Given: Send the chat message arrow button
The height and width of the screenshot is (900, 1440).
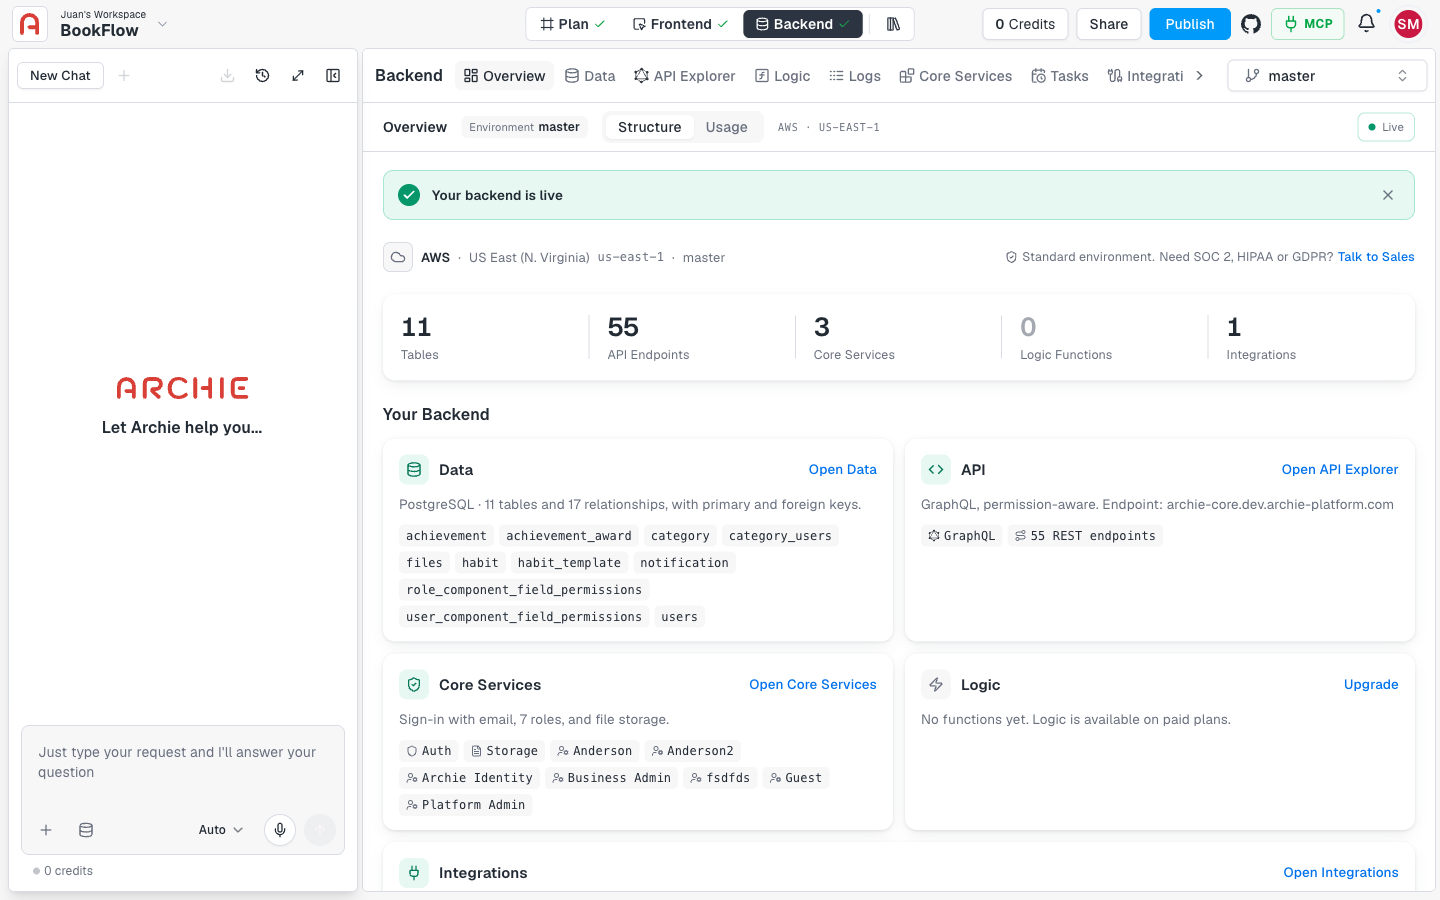Looking at the screenshot, I should pyautogui.click(x=320, y=830).
